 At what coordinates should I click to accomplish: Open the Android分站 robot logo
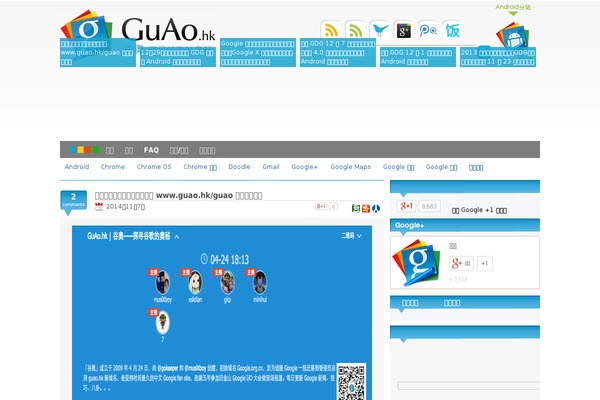point(513,35)
